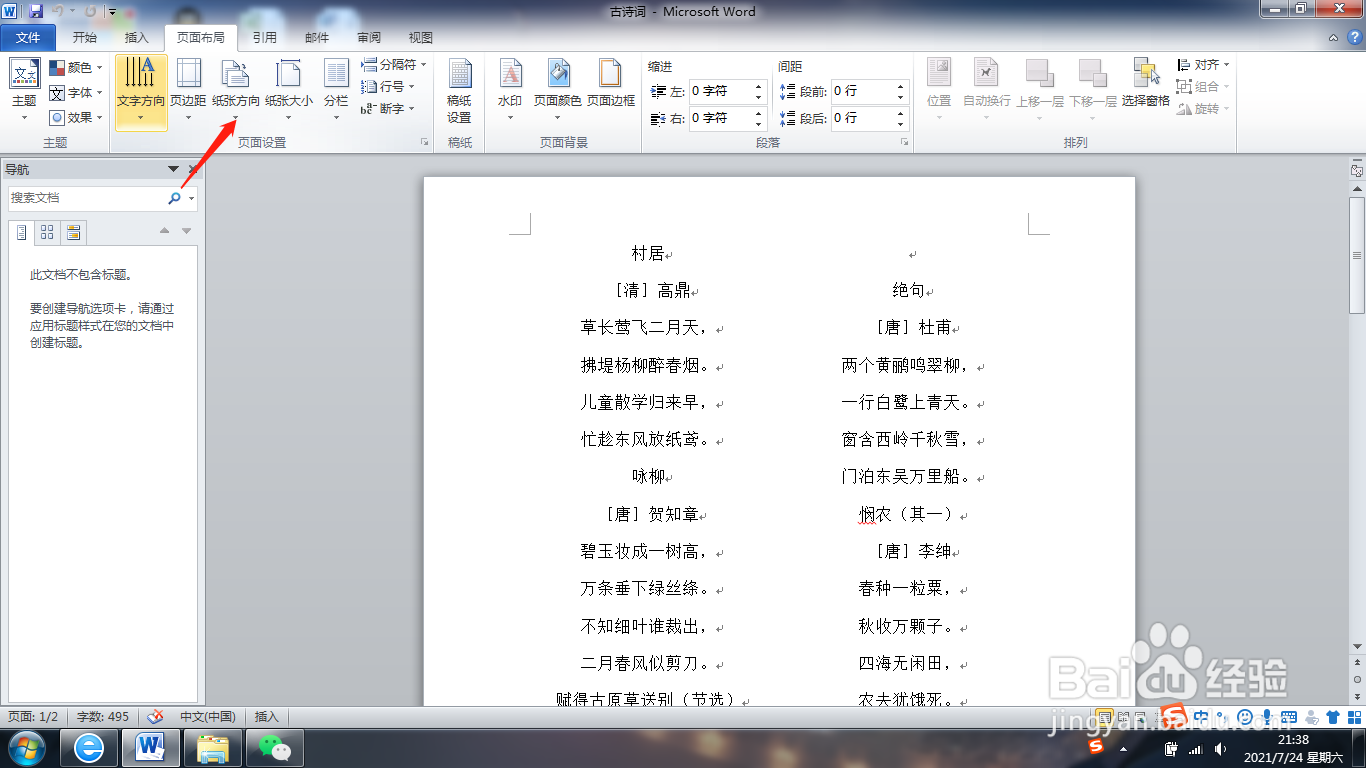Open the 页边距 margins menu
This screenshot has width=1366, height=768.
click(188, 89)
